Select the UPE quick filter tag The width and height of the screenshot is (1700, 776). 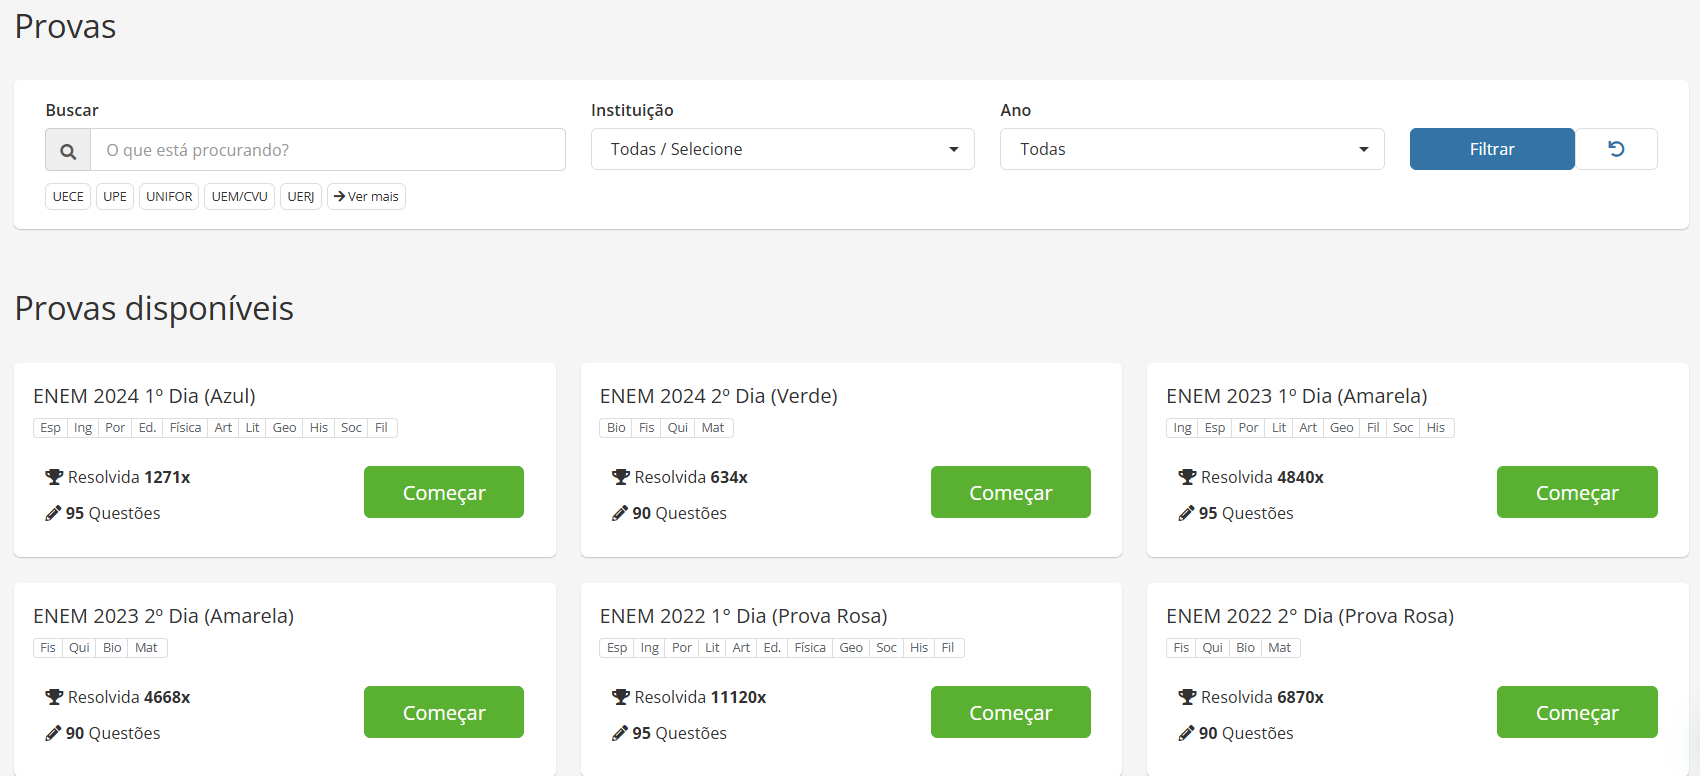coord(115,197)
